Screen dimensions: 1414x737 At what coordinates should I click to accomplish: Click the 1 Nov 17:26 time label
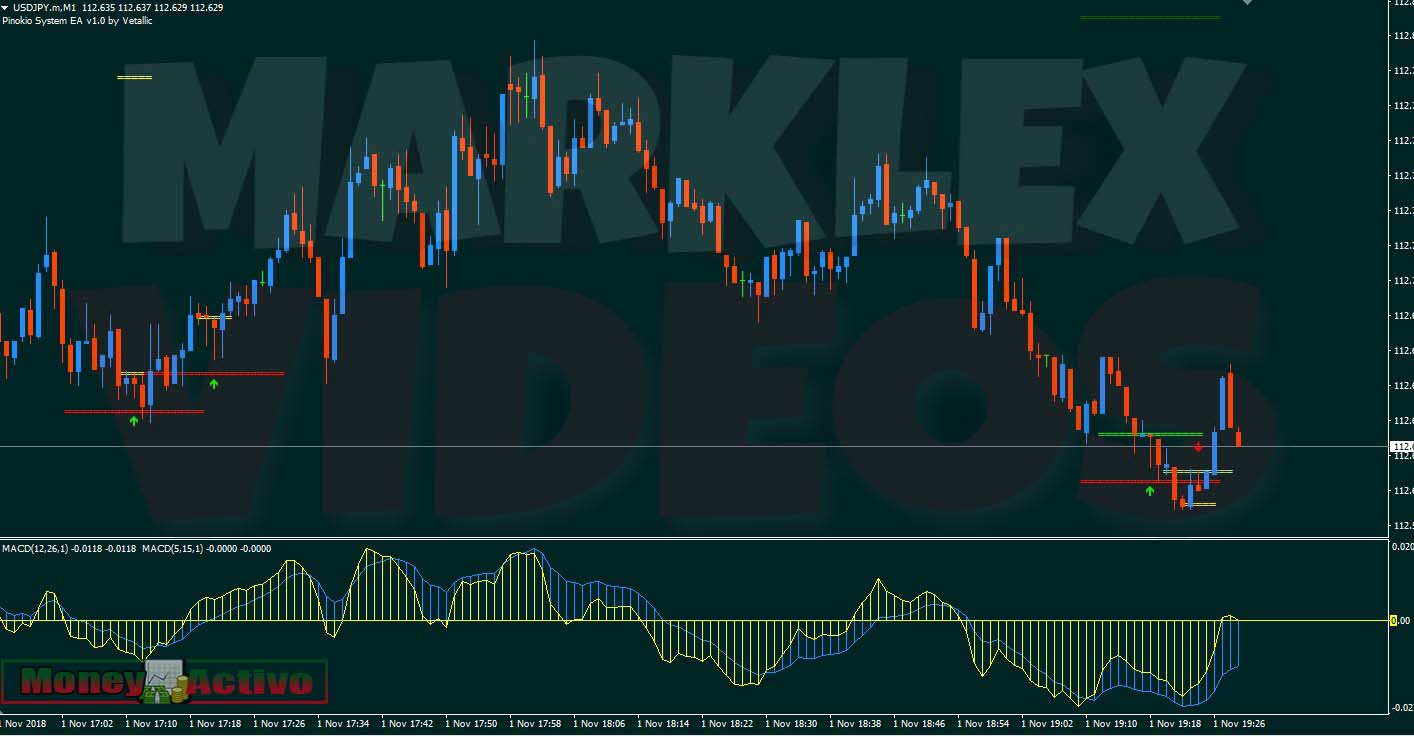point(279,723)
